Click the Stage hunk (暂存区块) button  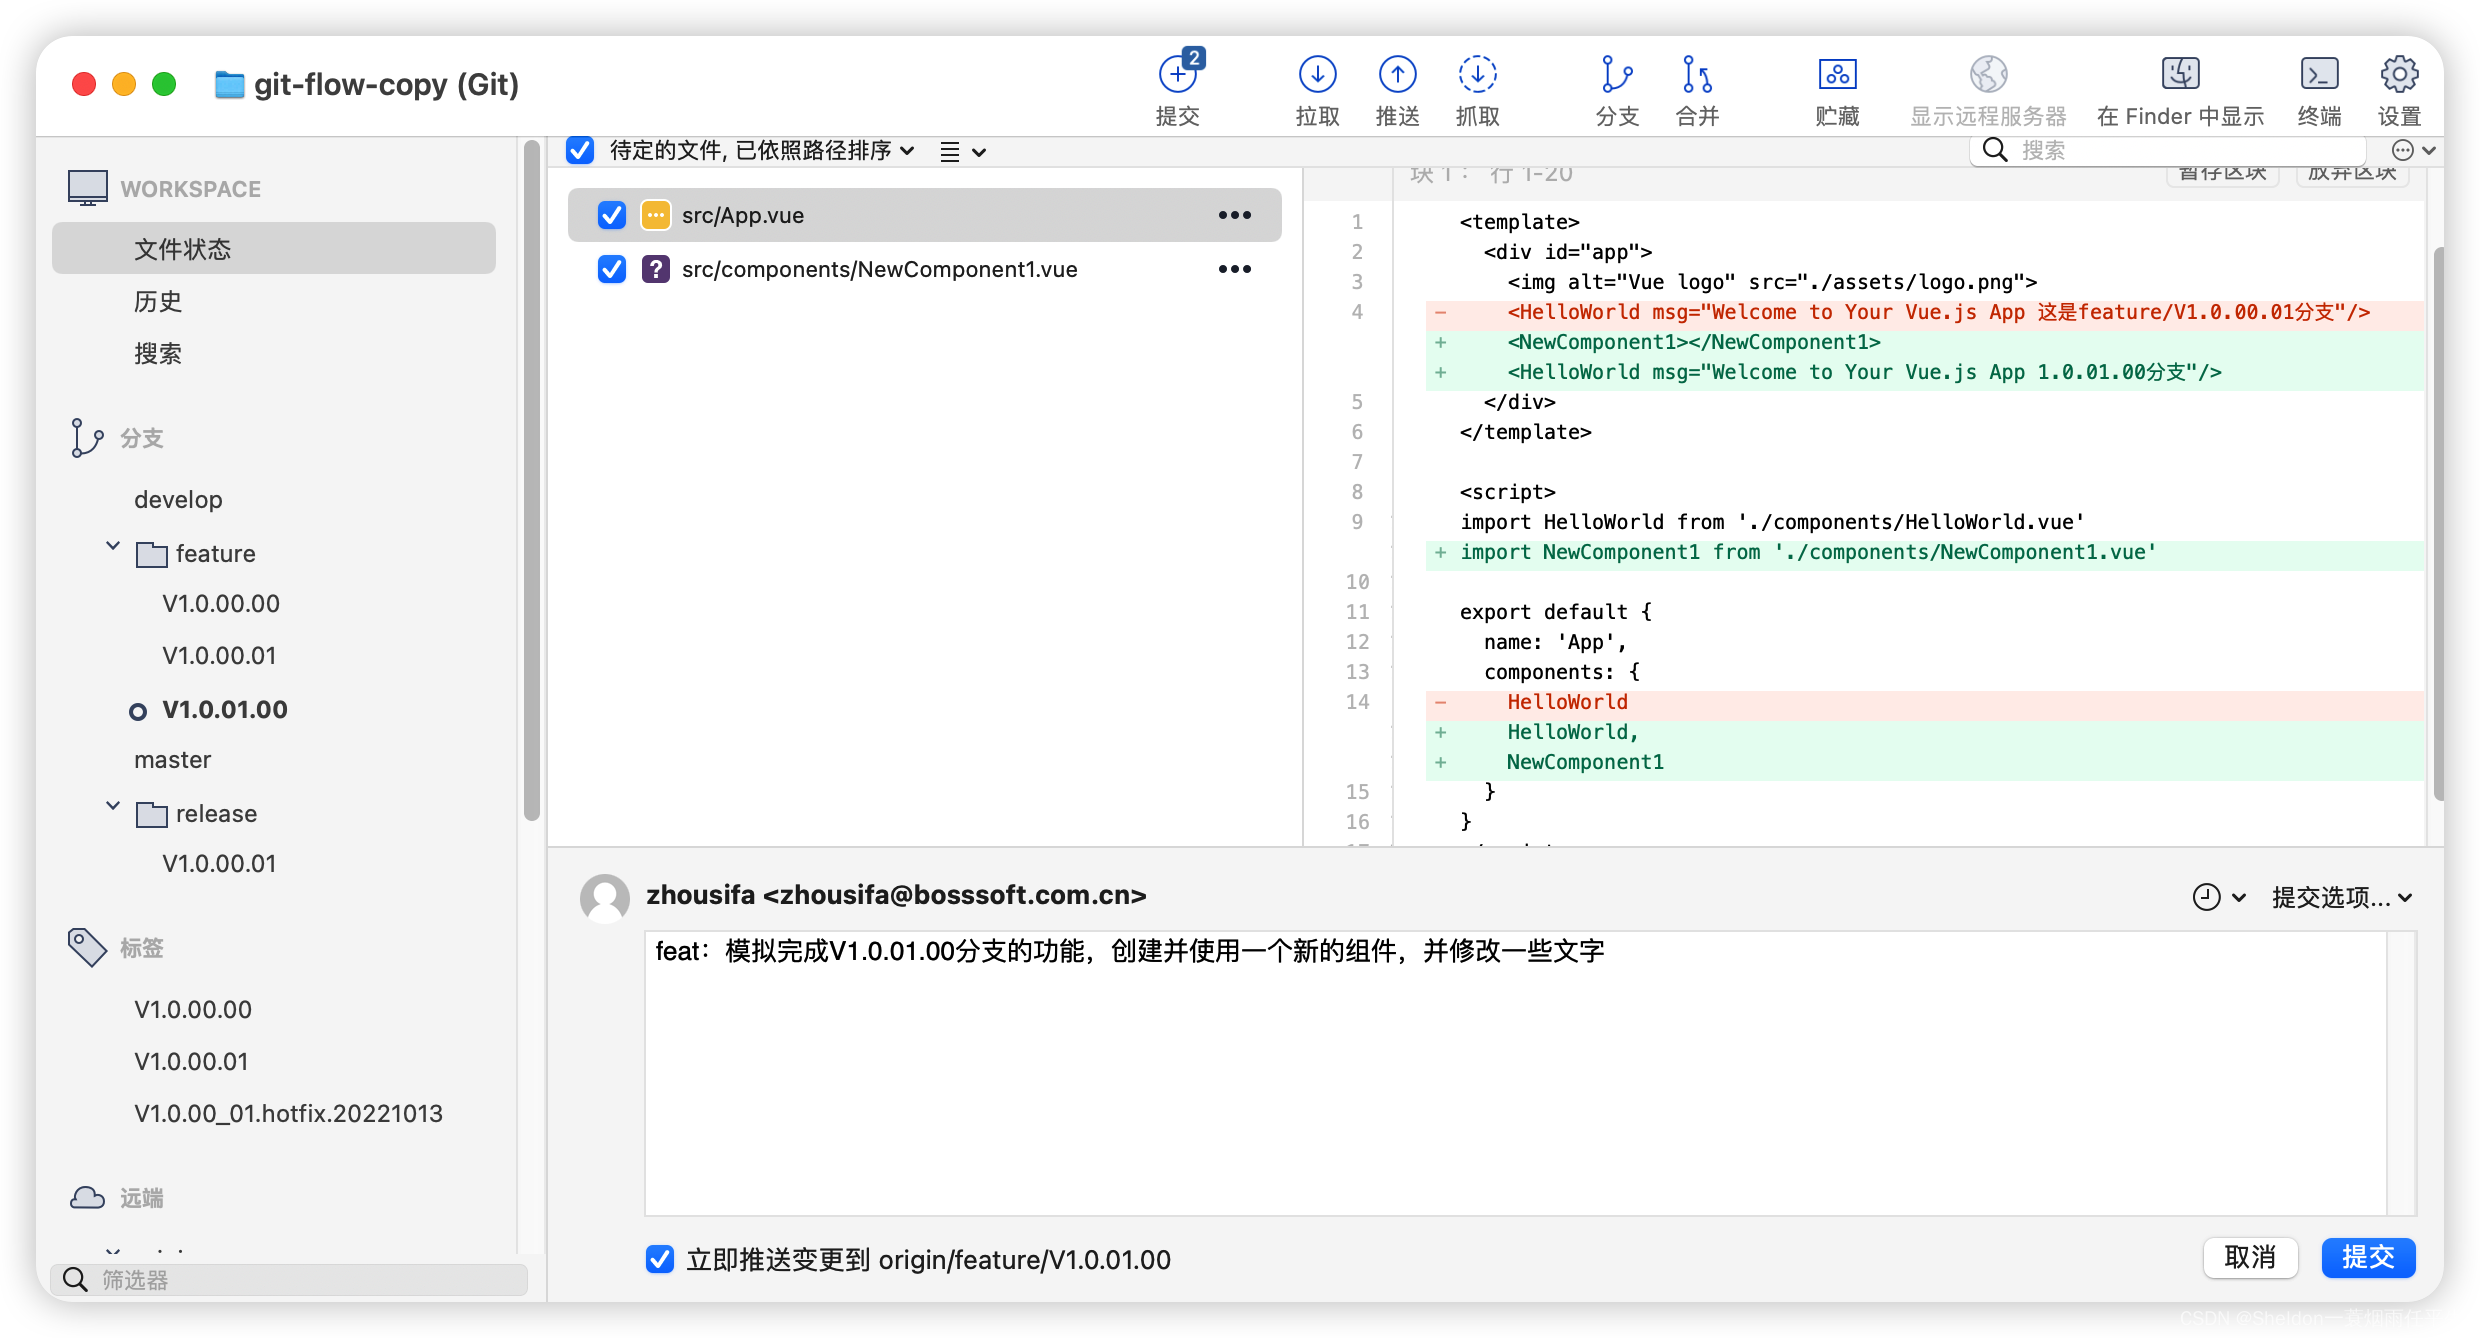(x=2222, y=175)
